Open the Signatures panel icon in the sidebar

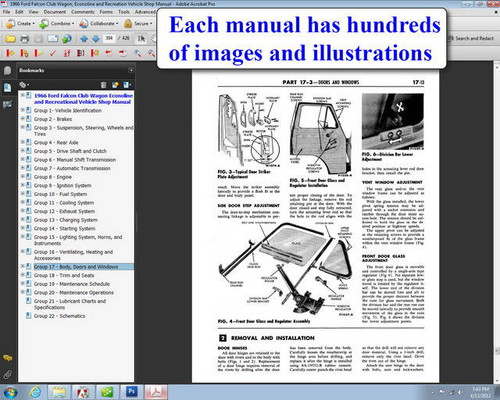tap(7, 104)
